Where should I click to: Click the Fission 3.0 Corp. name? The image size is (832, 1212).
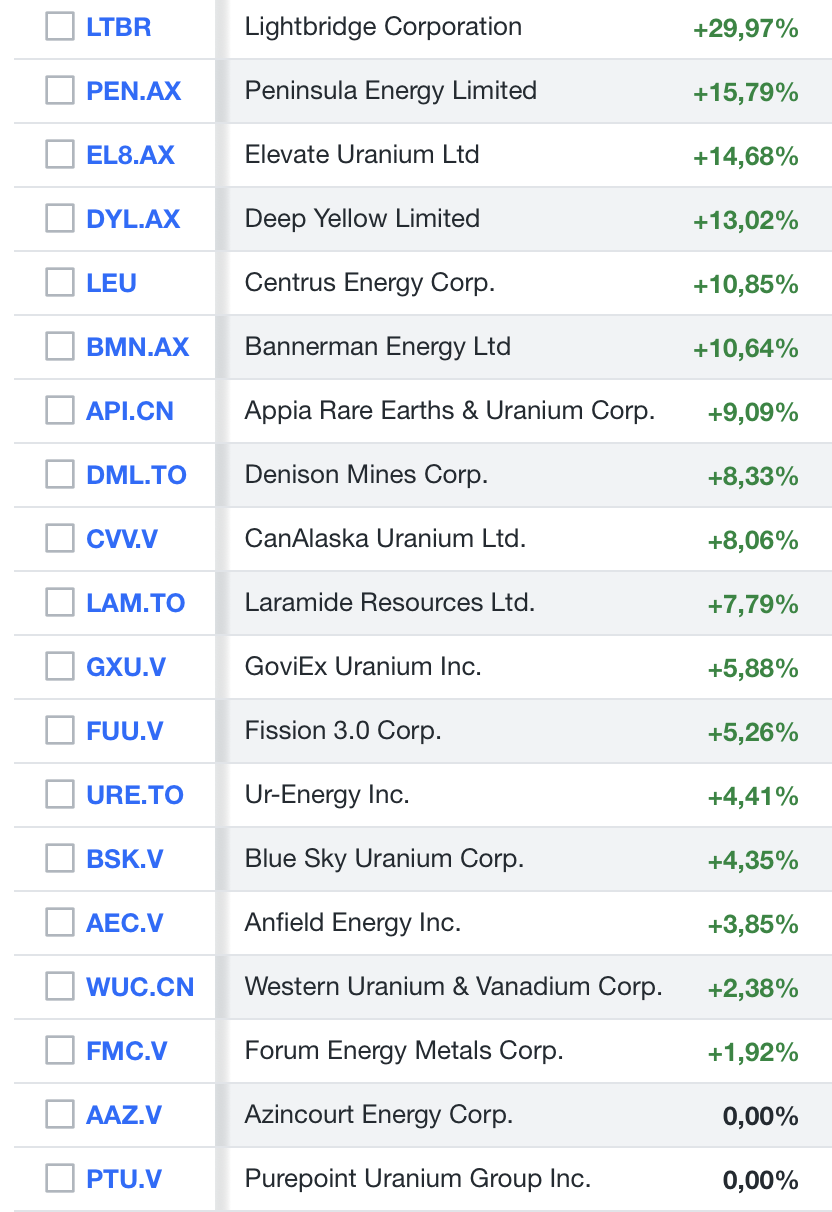(342, 731)
